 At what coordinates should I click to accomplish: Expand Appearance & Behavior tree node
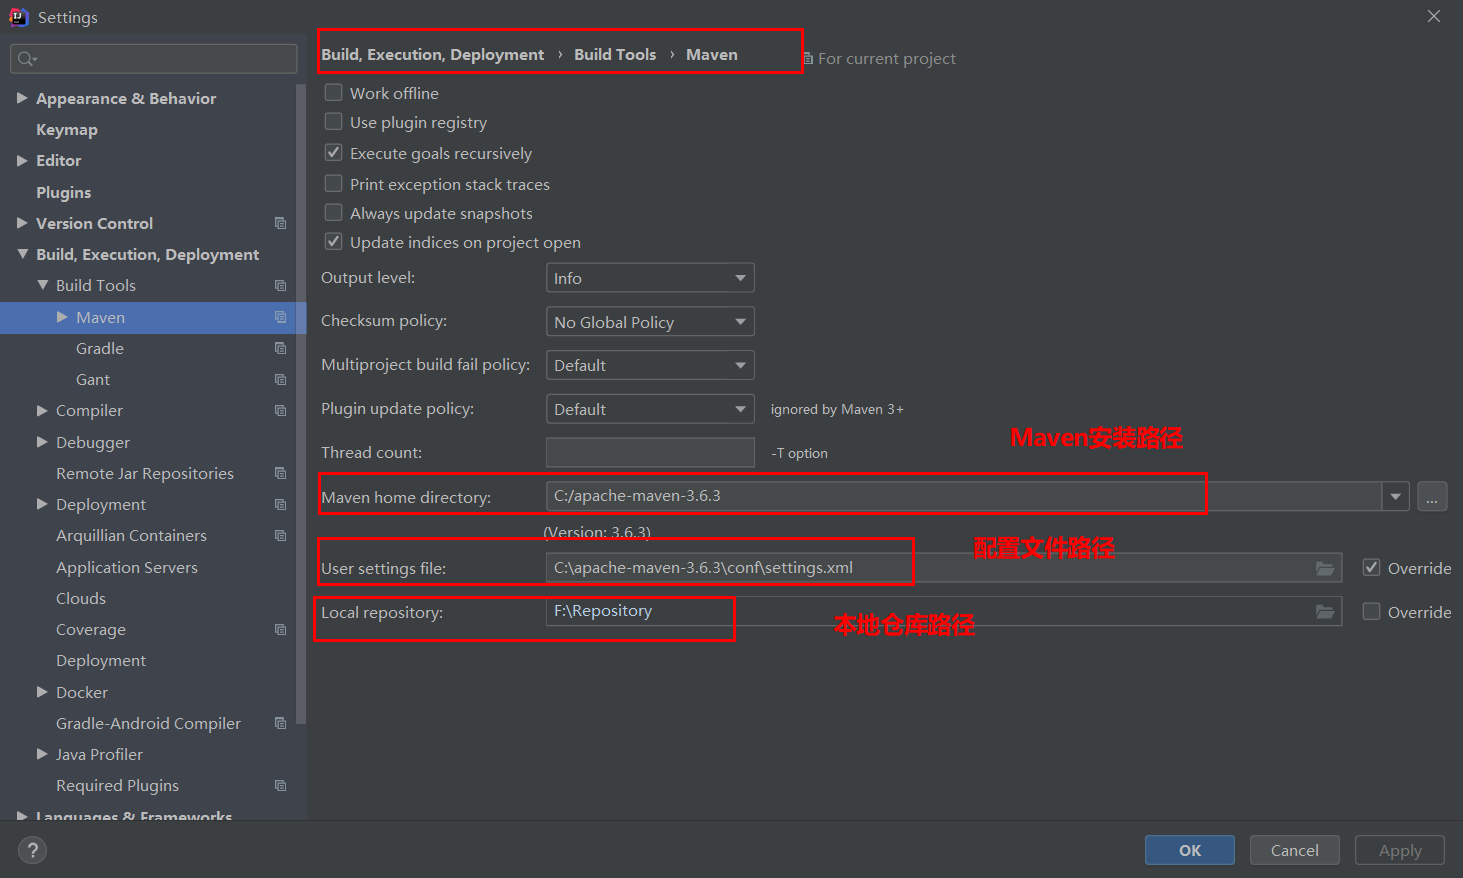coord(22,98)
